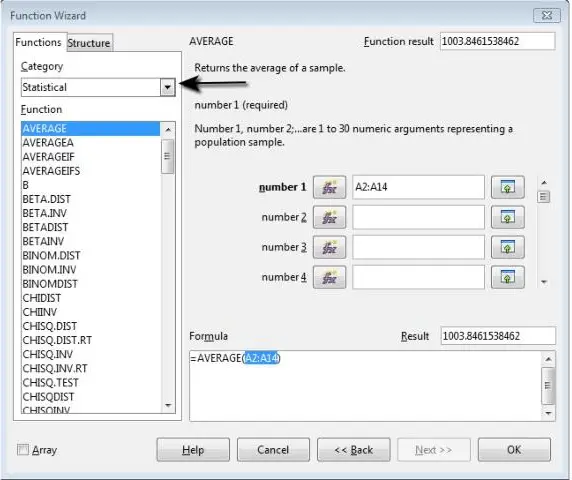This screenshot has height=480, width=572.
Task: Click shrink button beside number 4 field
Action: (x=507, y=277)
